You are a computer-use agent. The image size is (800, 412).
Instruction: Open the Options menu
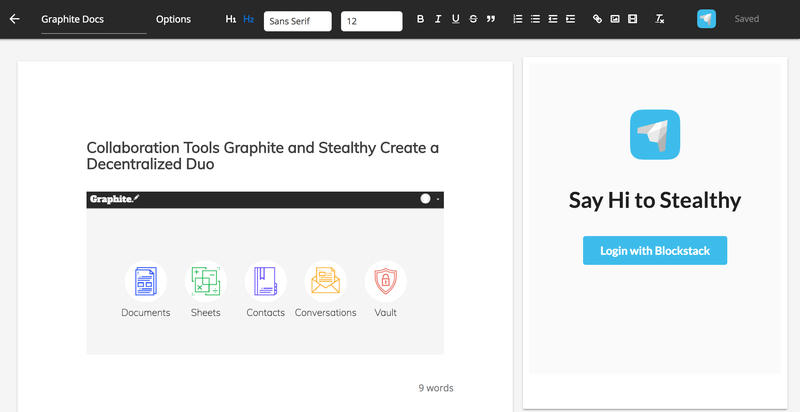pyautogui.click(x=173, y=19)
